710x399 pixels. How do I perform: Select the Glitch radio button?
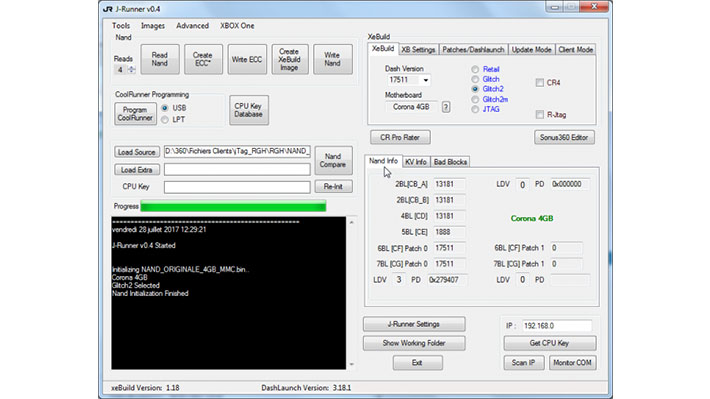475,79
